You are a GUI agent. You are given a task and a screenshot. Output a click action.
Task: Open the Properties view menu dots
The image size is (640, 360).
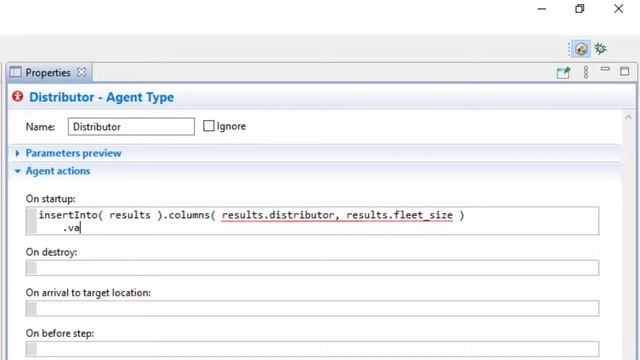coord(586,72)
